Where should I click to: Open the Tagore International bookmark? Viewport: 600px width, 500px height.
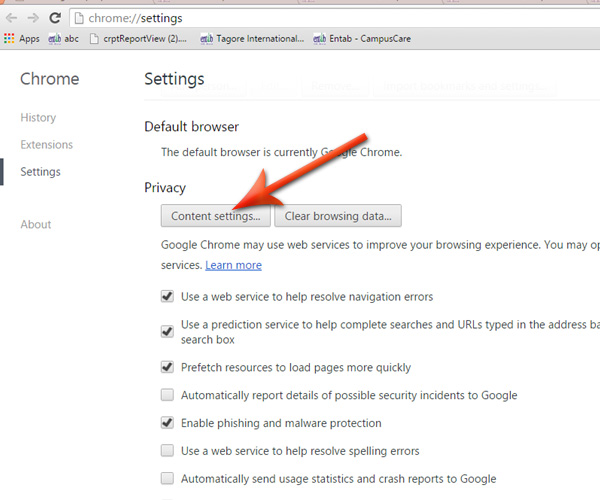point(252,39)
